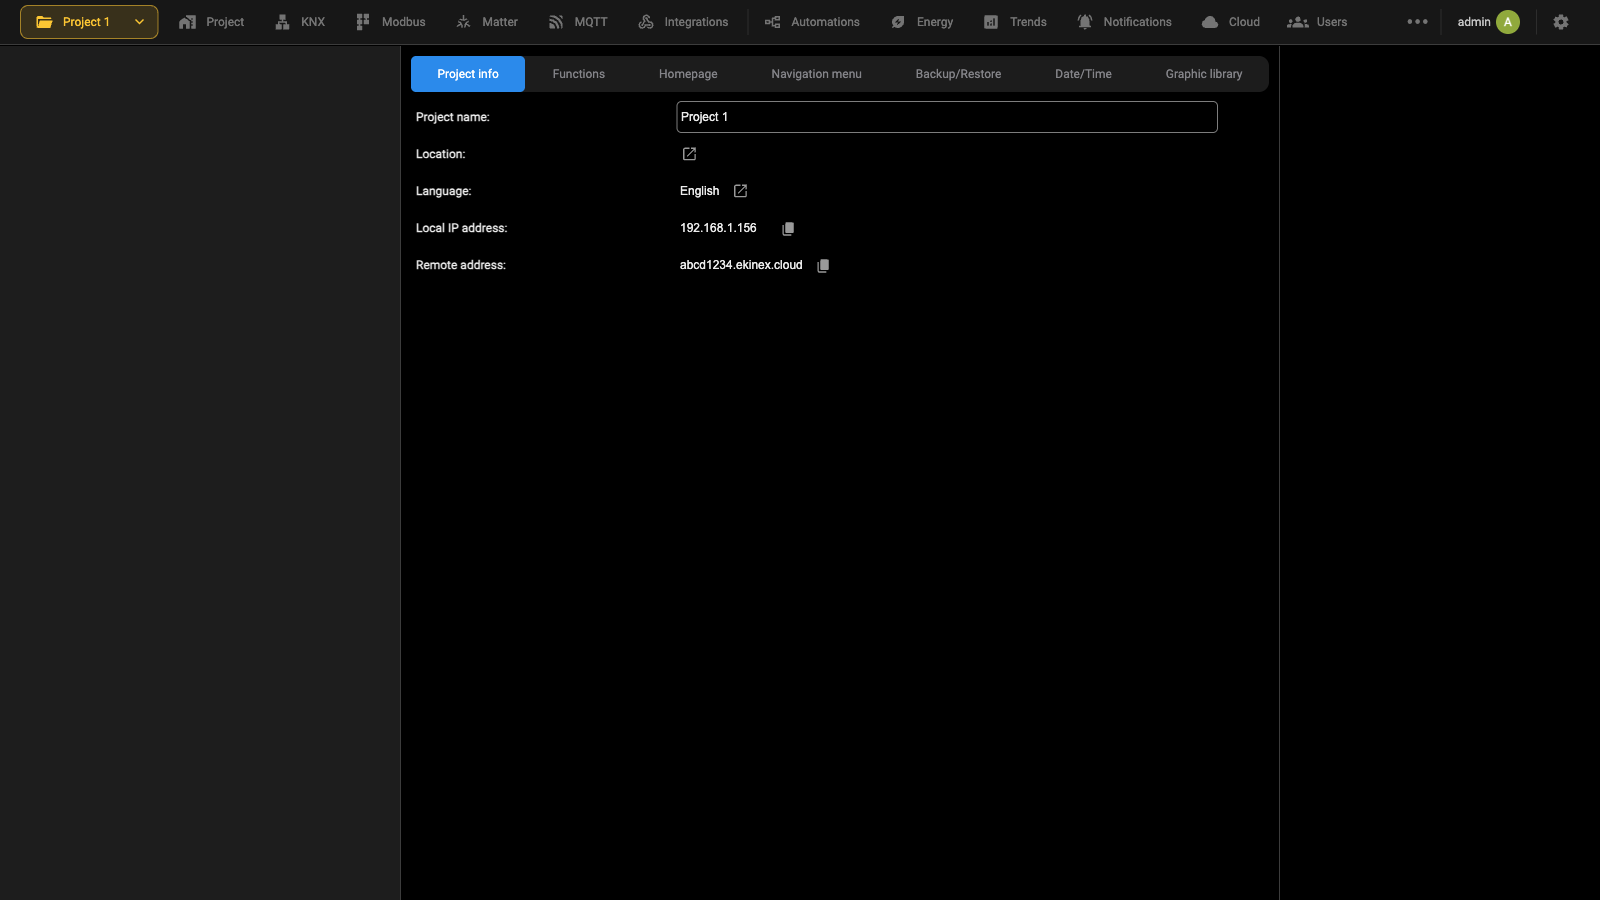Click the admin user avatar

[1508, 22]
